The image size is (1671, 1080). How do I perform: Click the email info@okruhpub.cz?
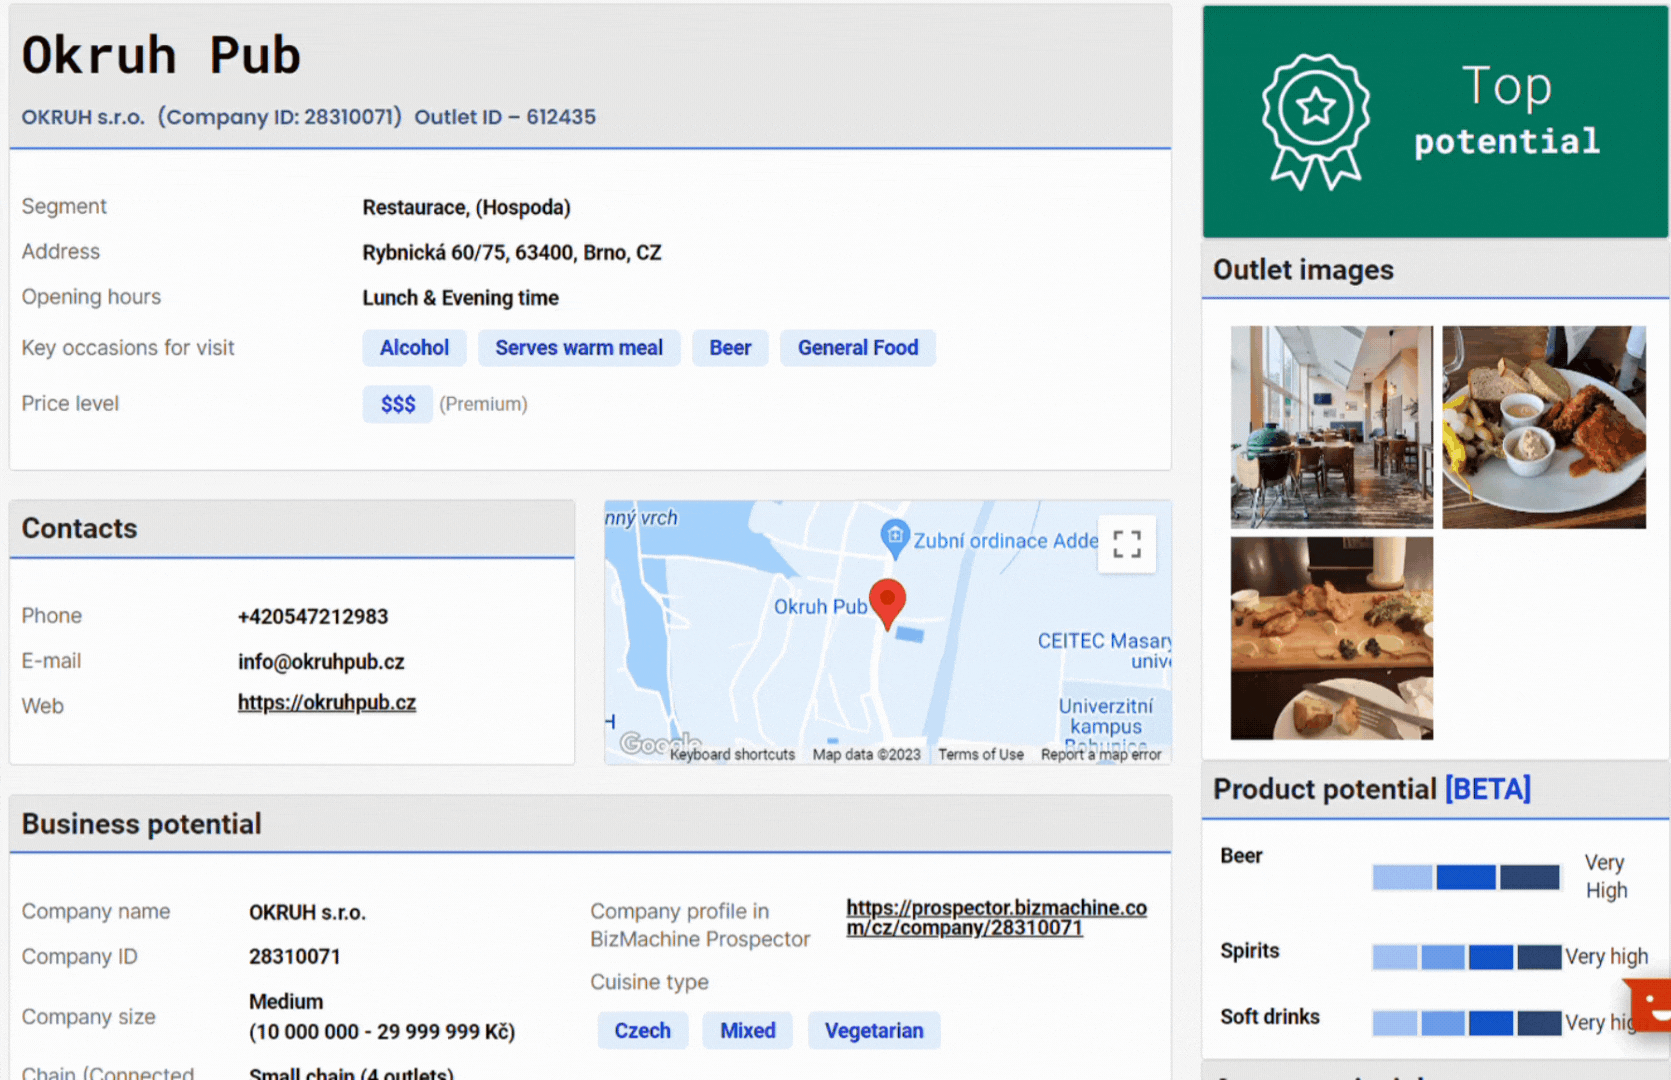pyautogui.click(x=321, y=662)
